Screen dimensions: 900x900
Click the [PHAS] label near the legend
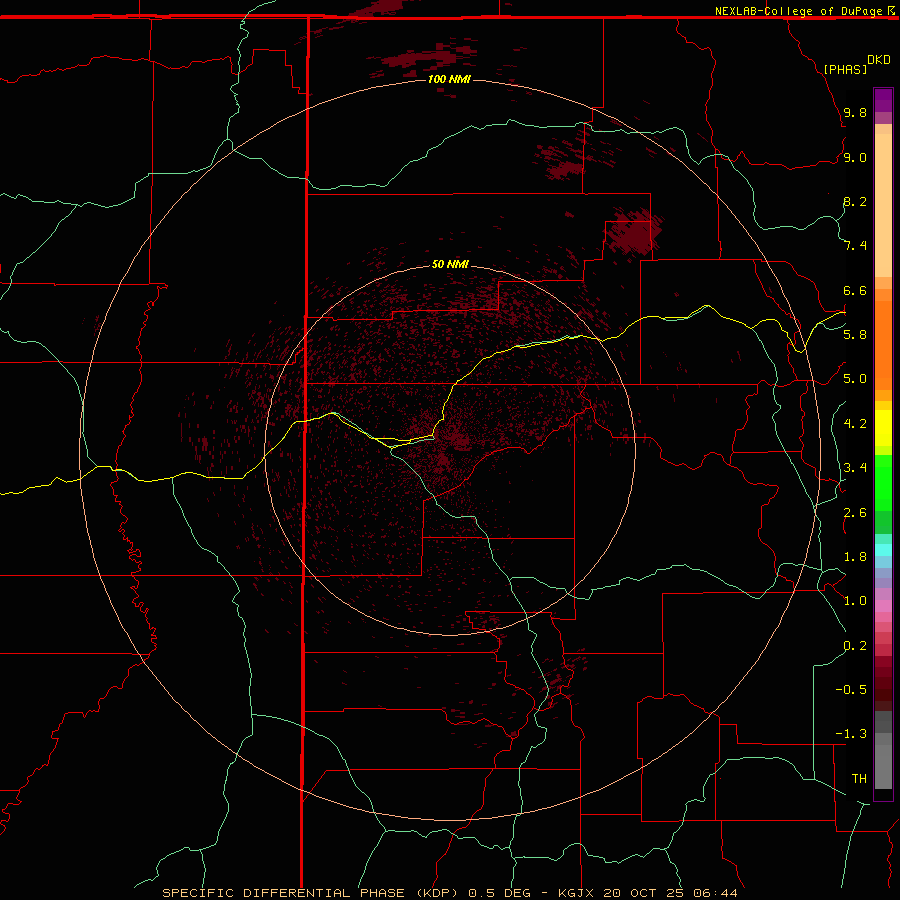pyautogui.click(x=845, y=69)
